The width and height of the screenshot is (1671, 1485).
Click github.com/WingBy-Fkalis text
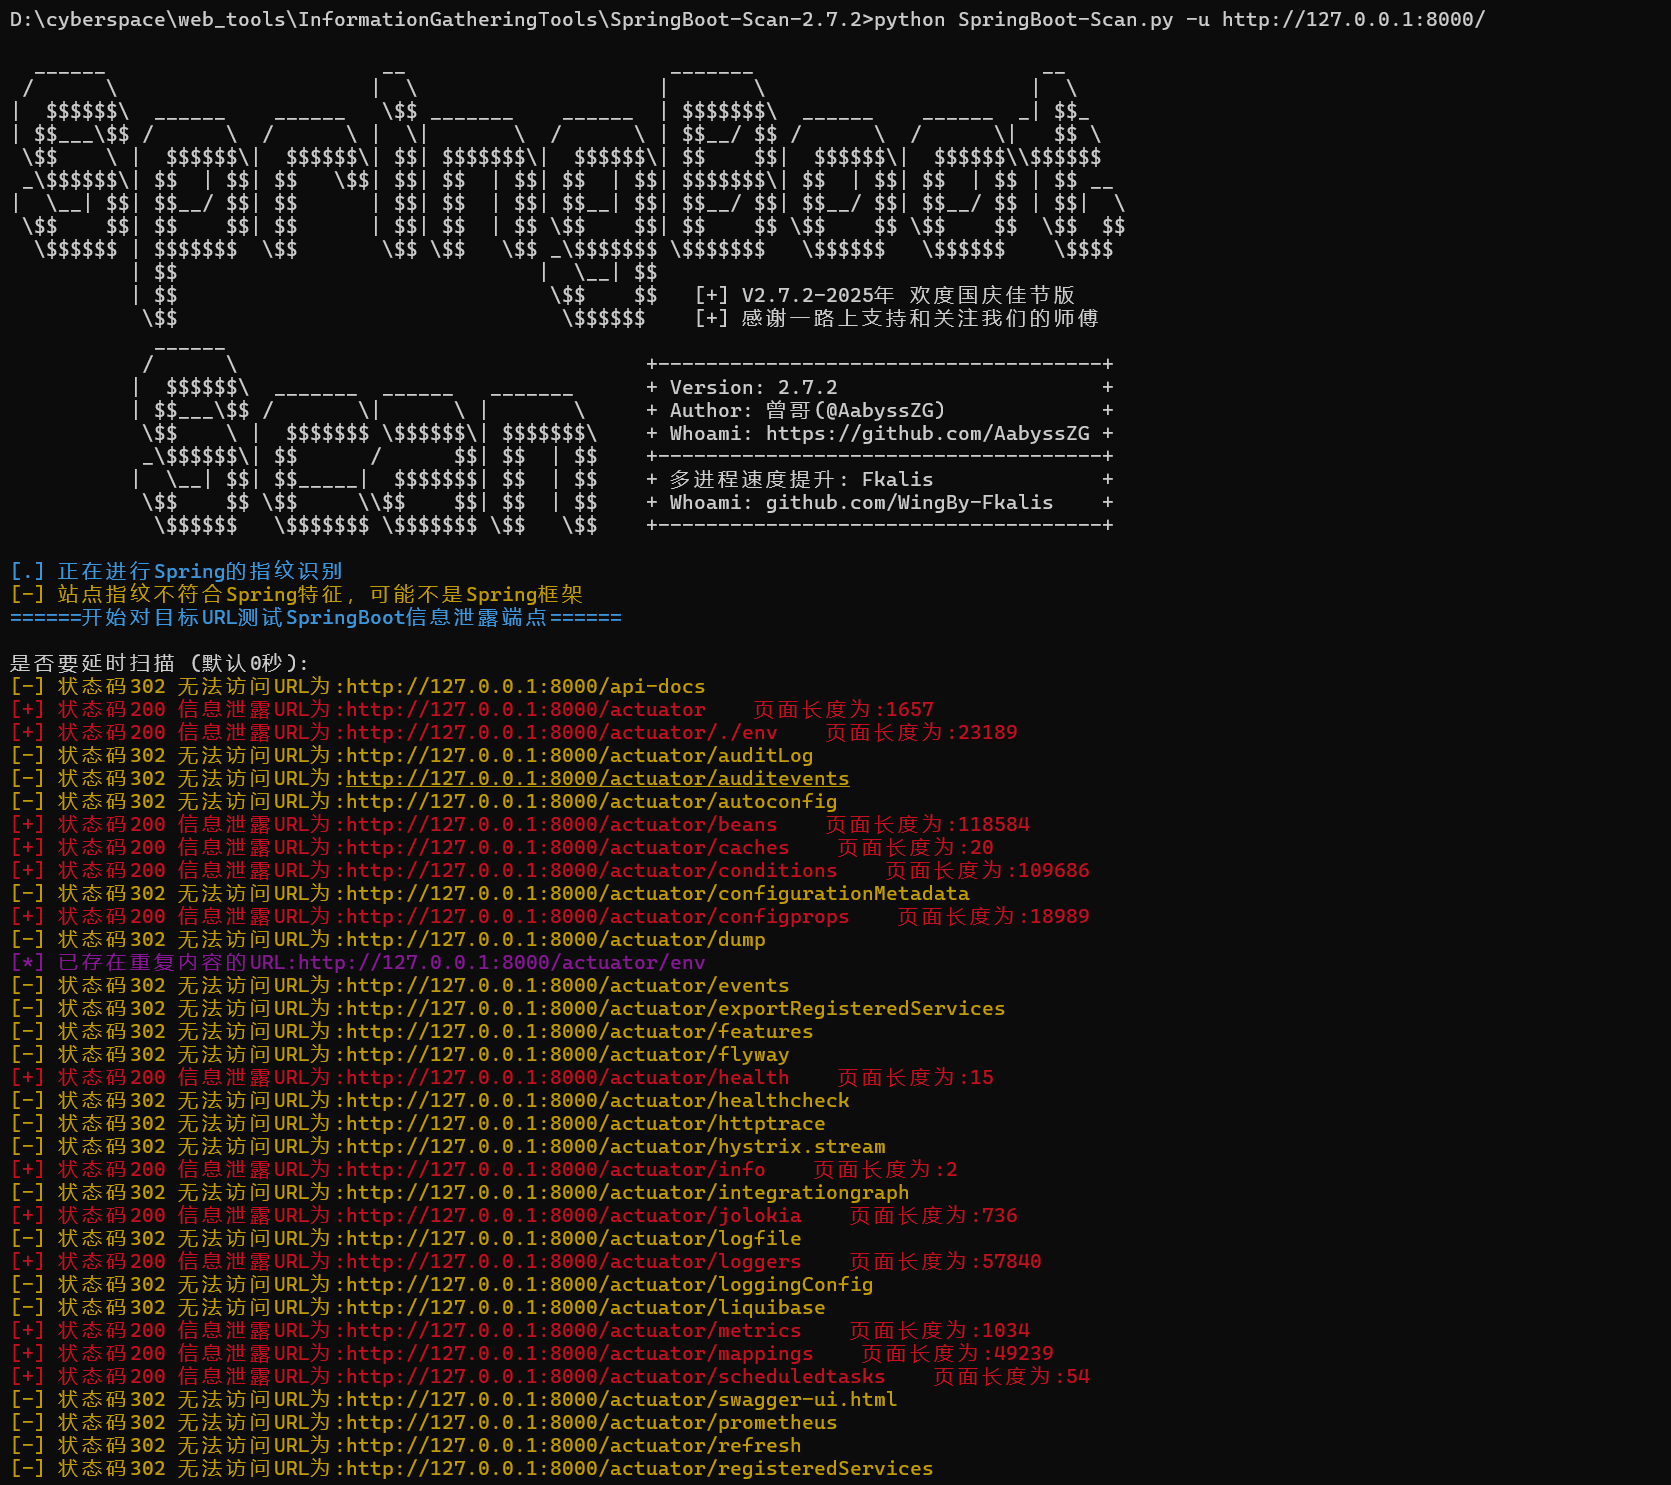tap(909, 502)
